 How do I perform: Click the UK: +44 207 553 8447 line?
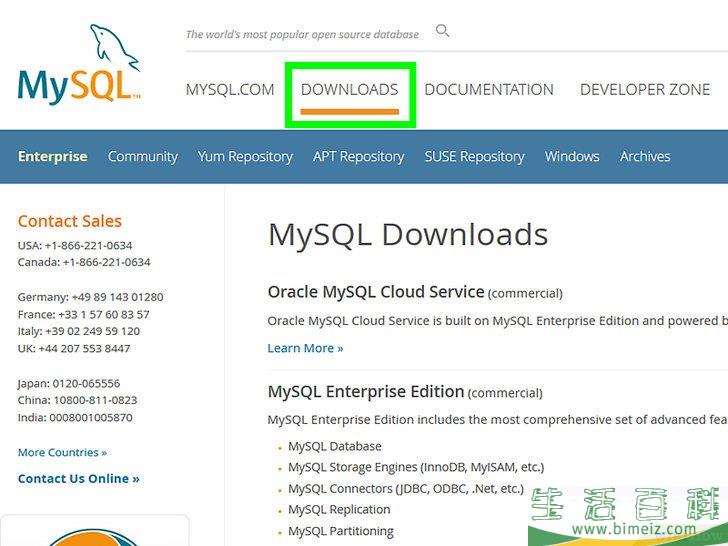(74, 348)
